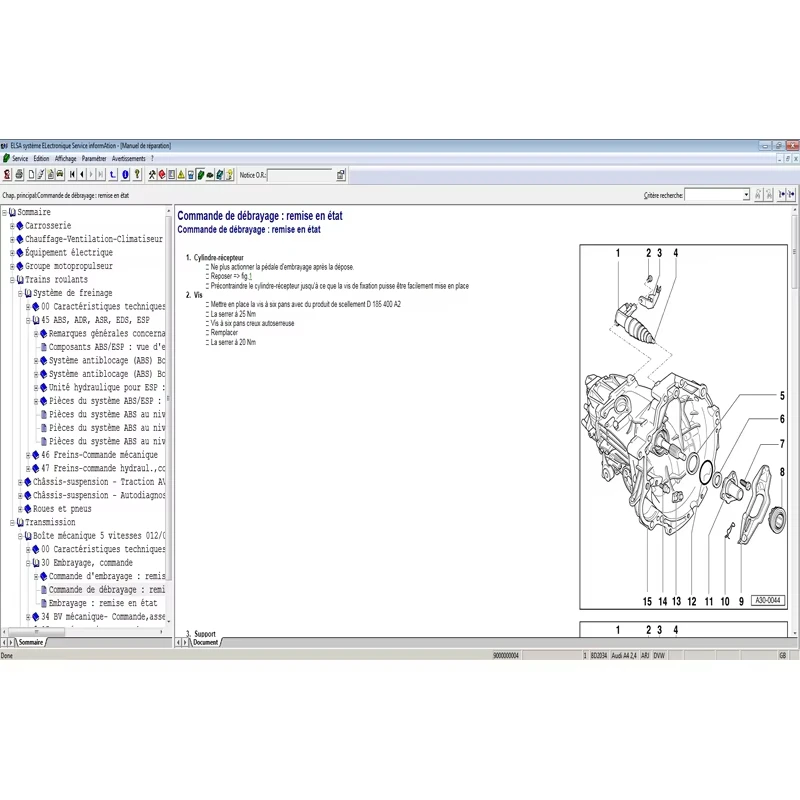This screenshot has height=800, width=800.
Task: Open the Affichage menu
Action: [x=65, y=159]
